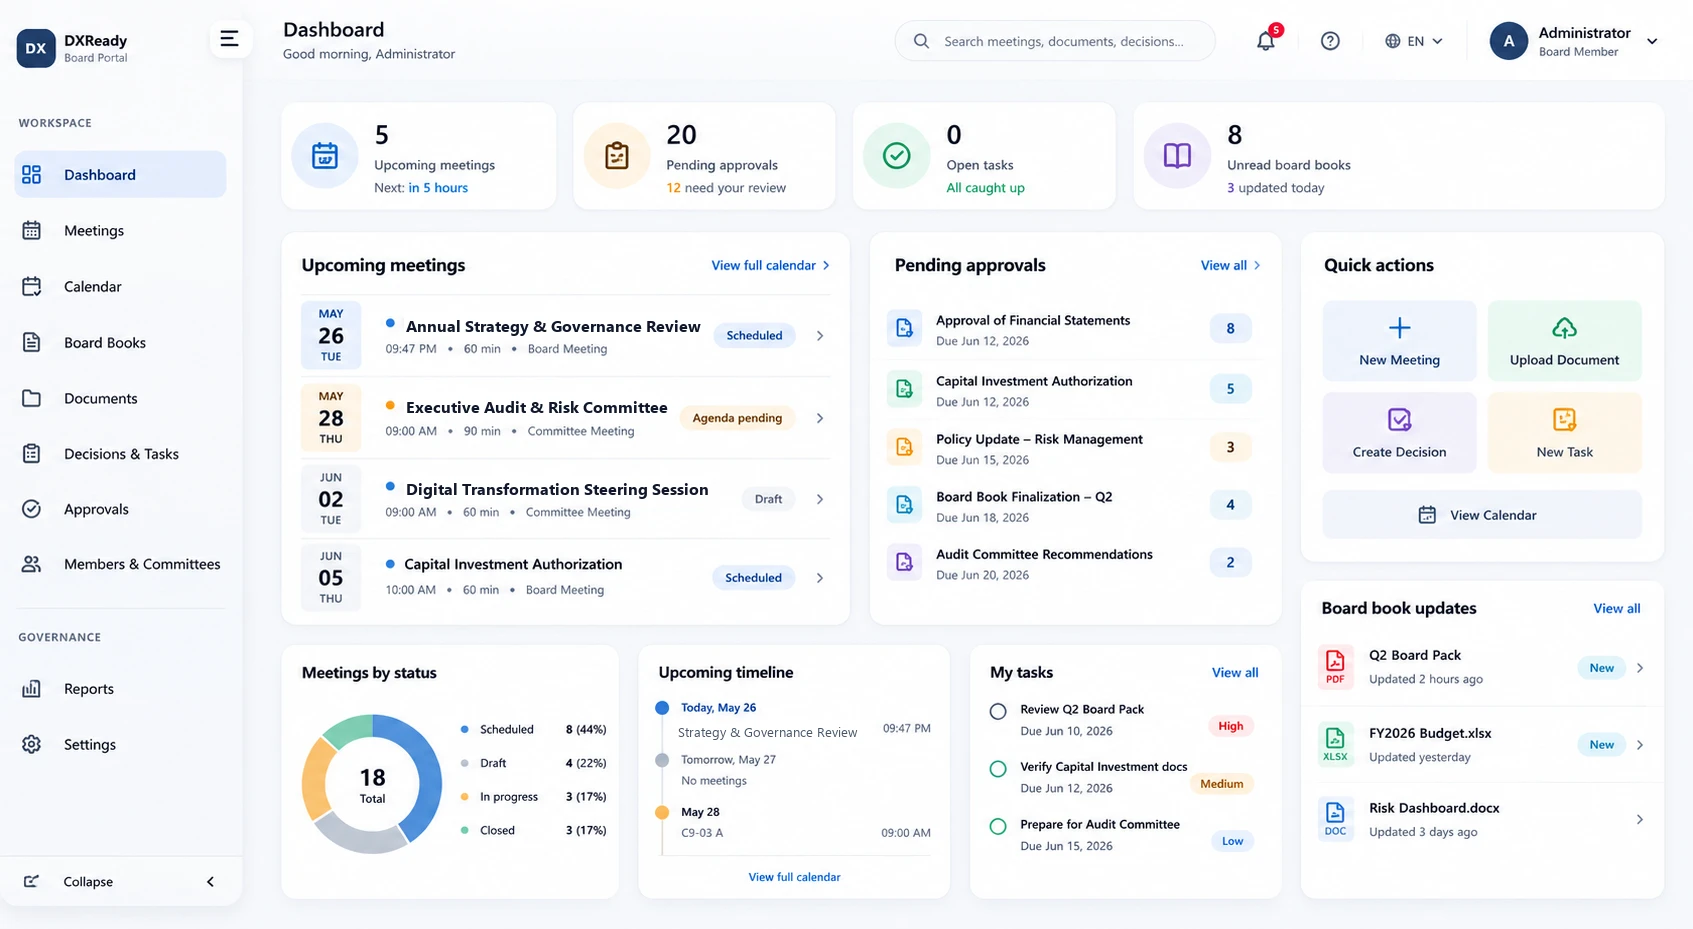Click View all in Pending approvals
The width and height of the screenshot is (1693, 929).
coord(1230,265)
